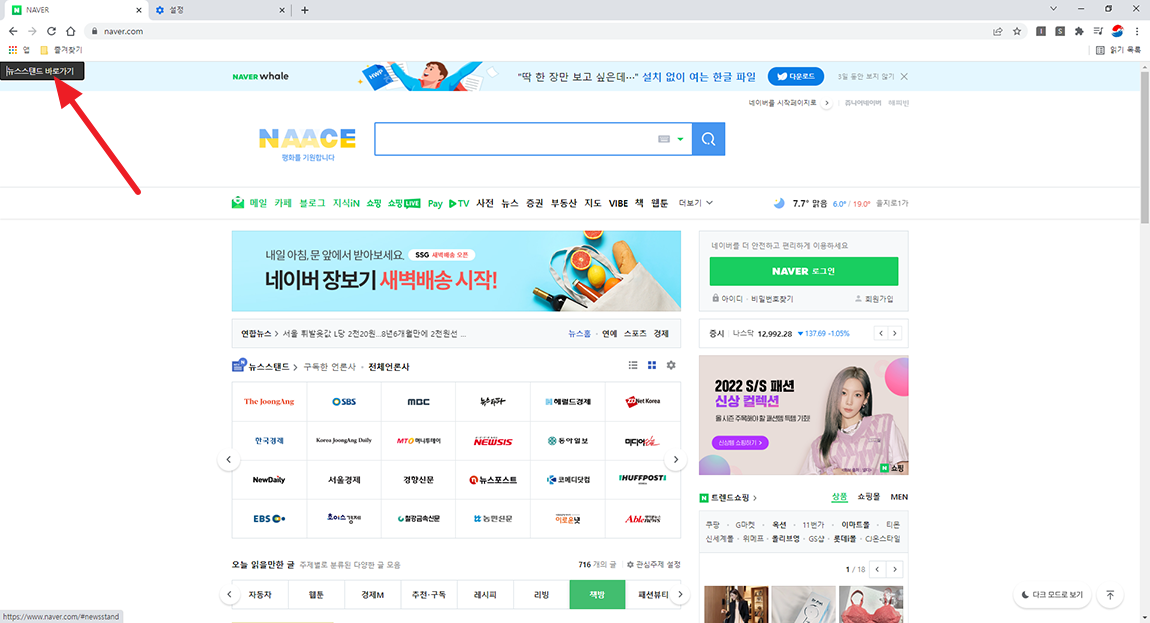
Task: Open the 2022 S/S 패션 ad banner
Action: 804,415
